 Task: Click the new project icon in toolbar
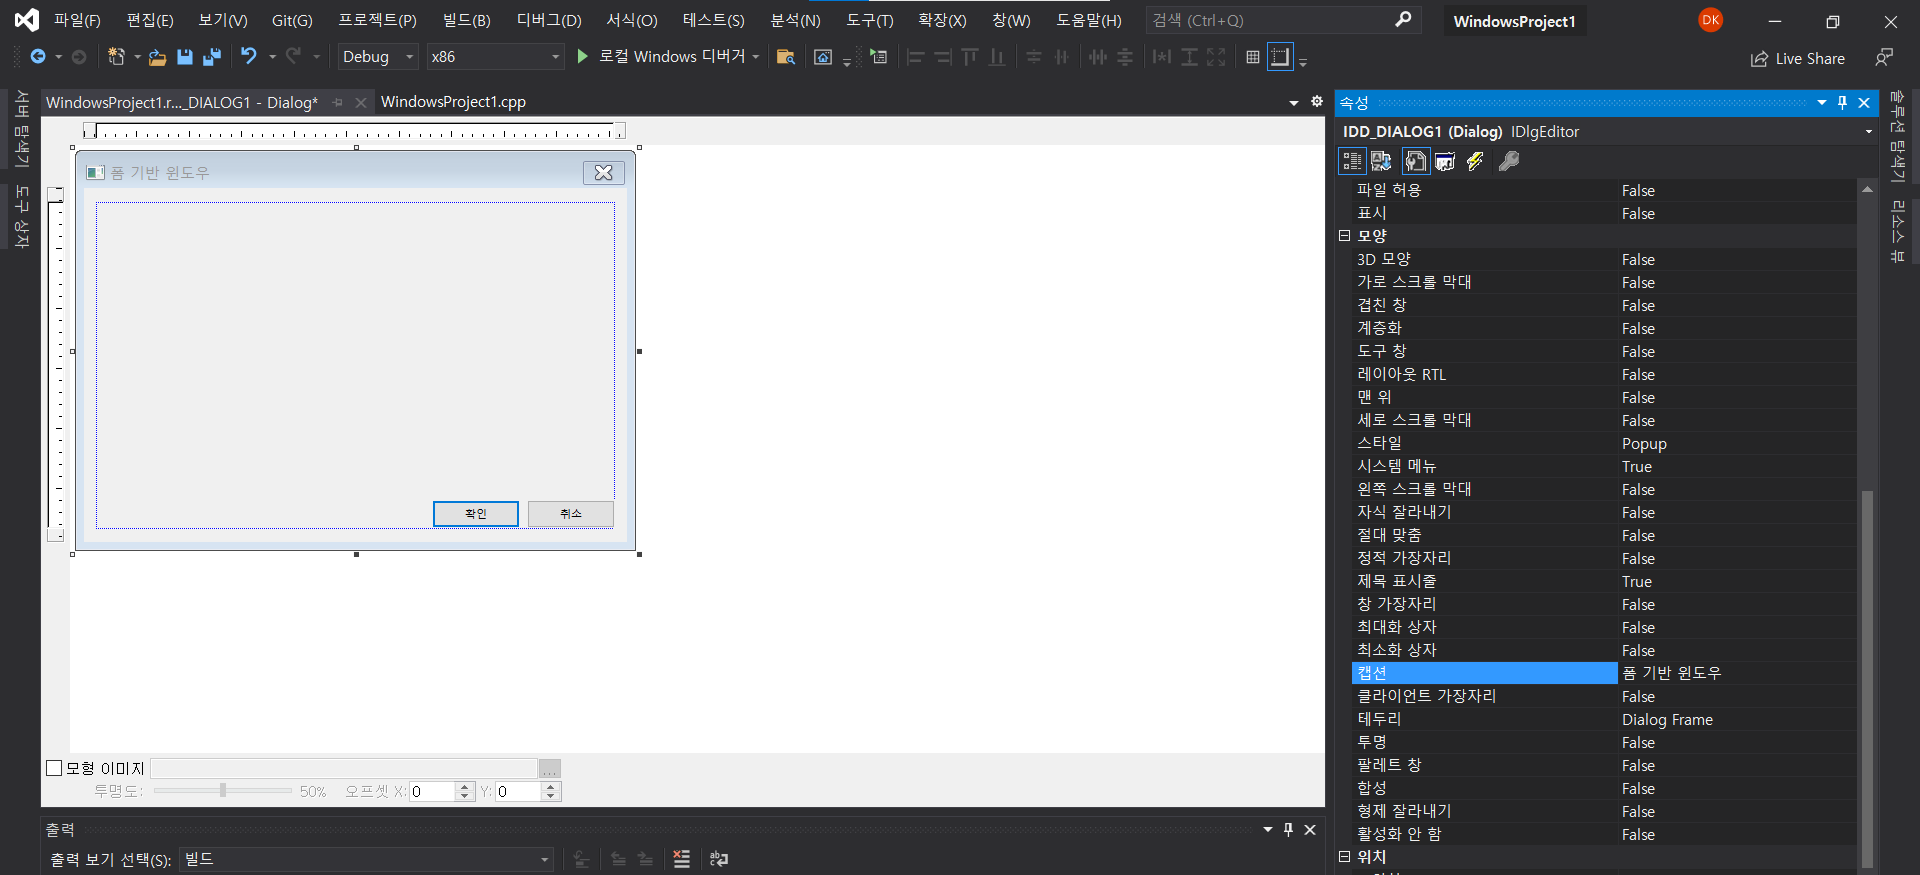pyautogui.click(x=116, y=57)
